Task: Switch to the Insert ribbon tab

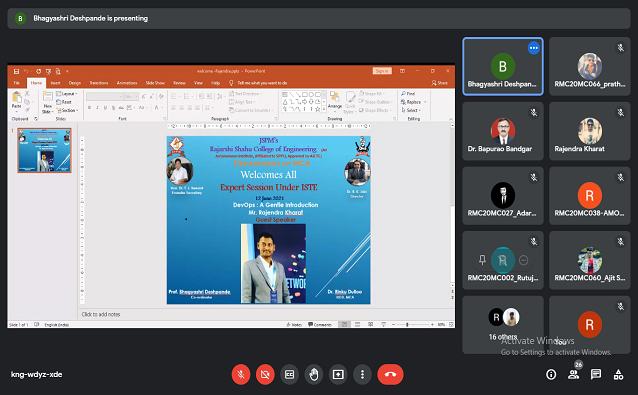Action: [55, 83]
